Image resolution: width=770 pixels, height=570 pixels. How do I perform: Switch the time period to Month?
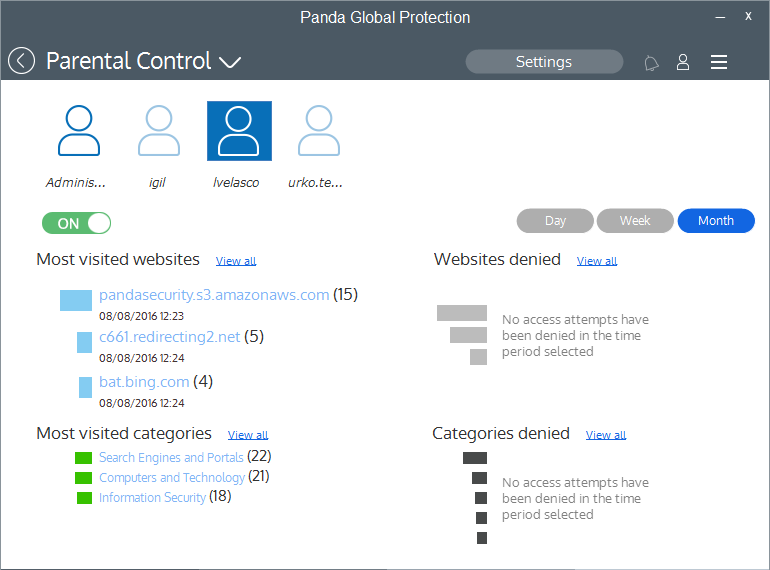(716, 221)
